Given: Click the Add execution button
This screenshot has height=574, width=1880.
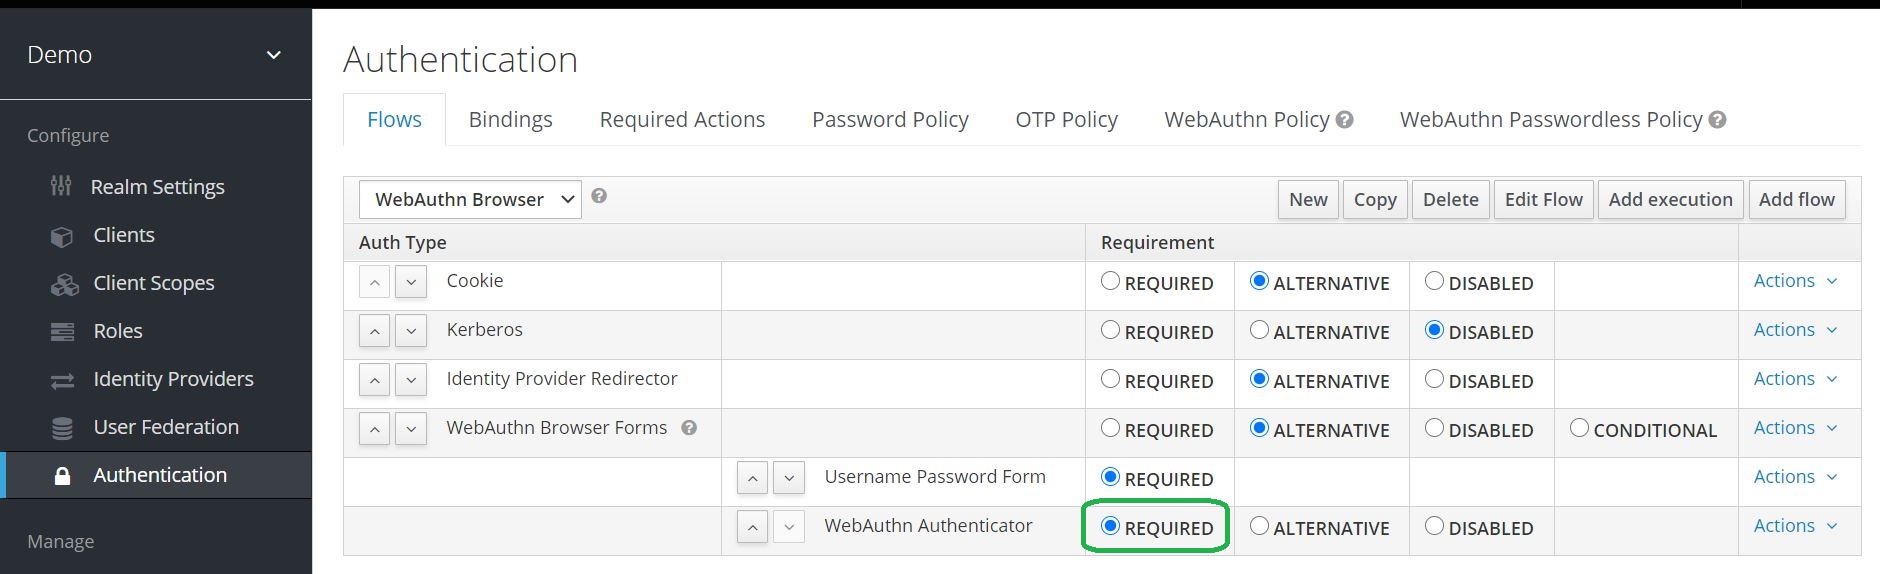Looking at the screenshot, I should click(1670, 200).
